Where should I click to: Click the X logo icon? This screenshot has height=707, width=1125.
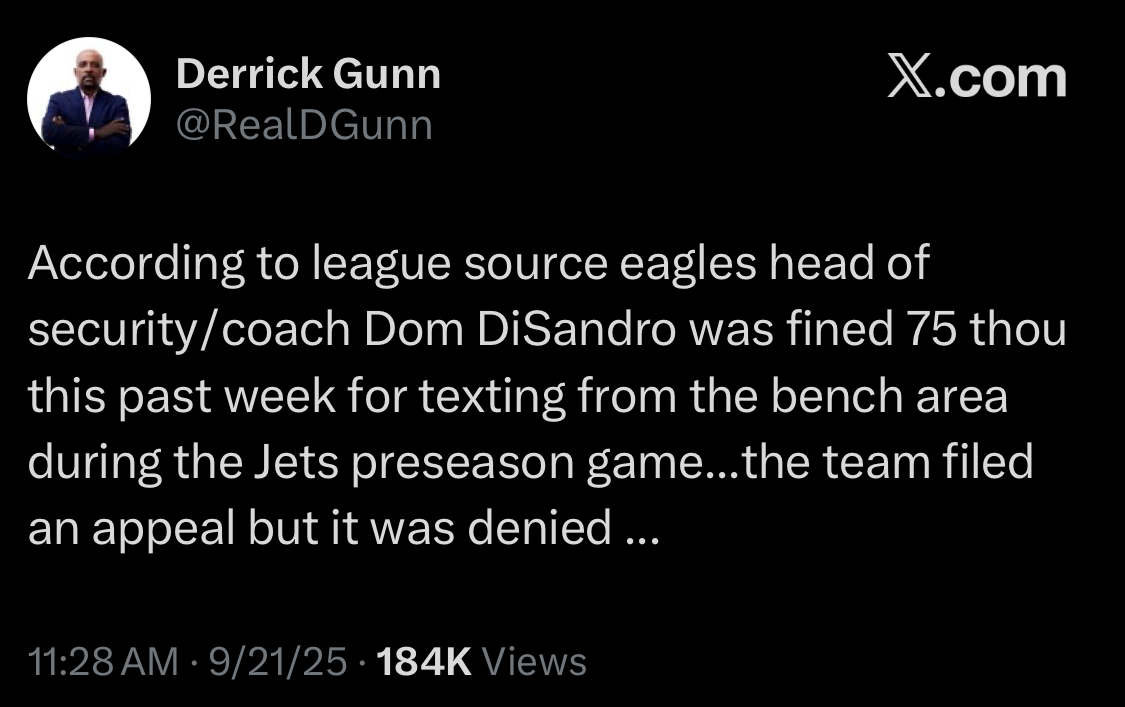pos(910,77)
